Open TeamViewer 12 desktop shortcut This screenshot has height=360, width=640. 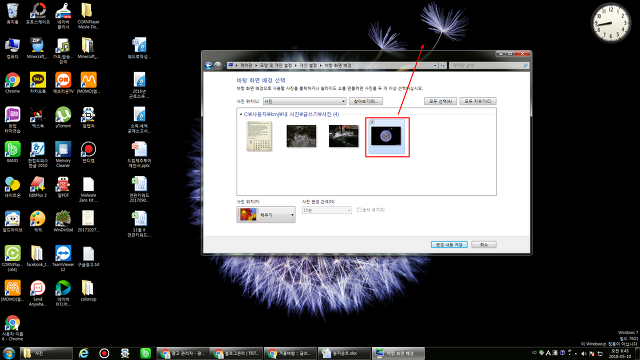pyautogui.click(x=63, y=258)
